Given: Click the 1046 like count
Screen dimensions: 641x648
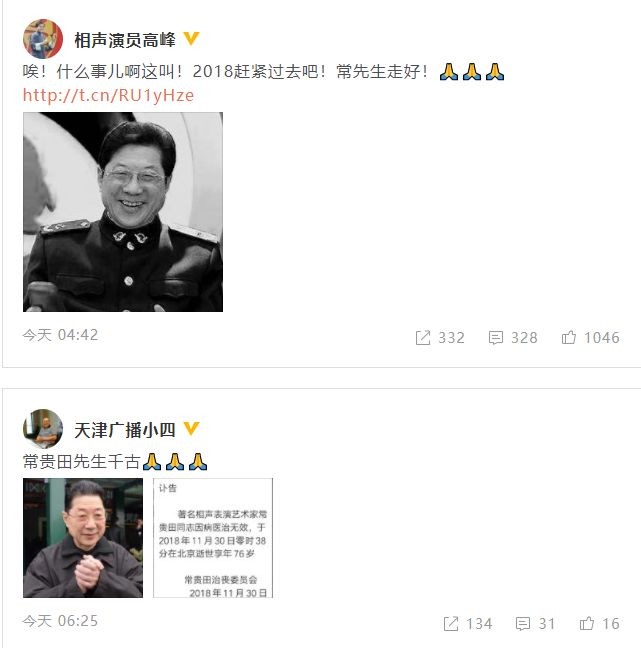Looking at the screenshot, I should click(602, 338).
